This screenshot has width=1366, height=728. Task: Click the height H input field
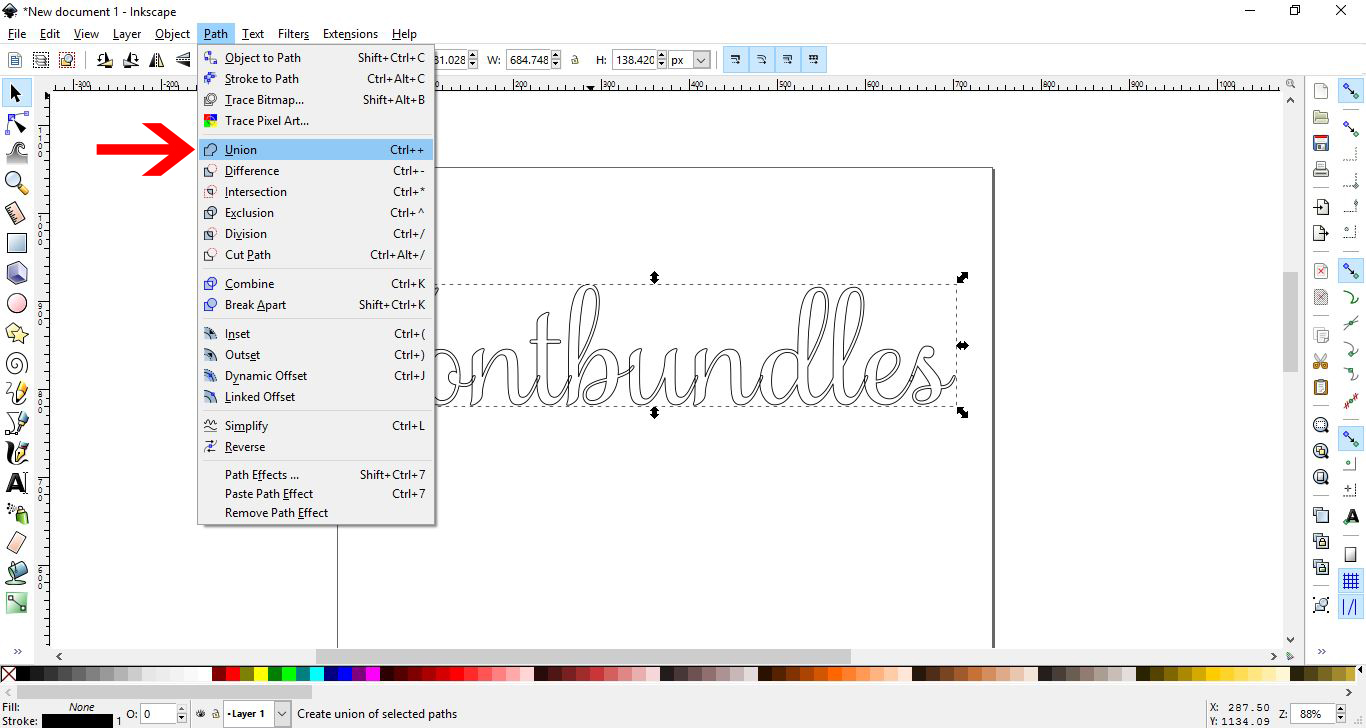pos(634,60)
